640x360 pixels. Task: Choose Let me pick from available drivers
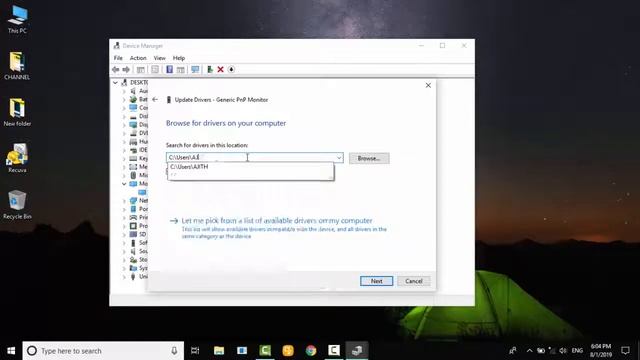tap(277, 221)
